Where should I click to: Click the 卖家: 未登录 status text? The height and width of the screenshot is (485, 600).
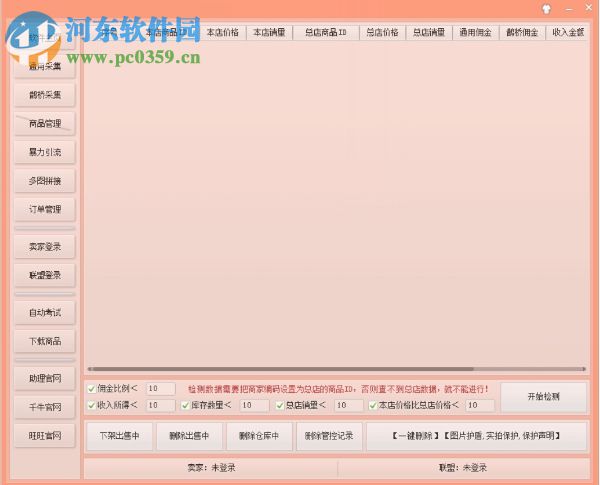click(212, 468)
